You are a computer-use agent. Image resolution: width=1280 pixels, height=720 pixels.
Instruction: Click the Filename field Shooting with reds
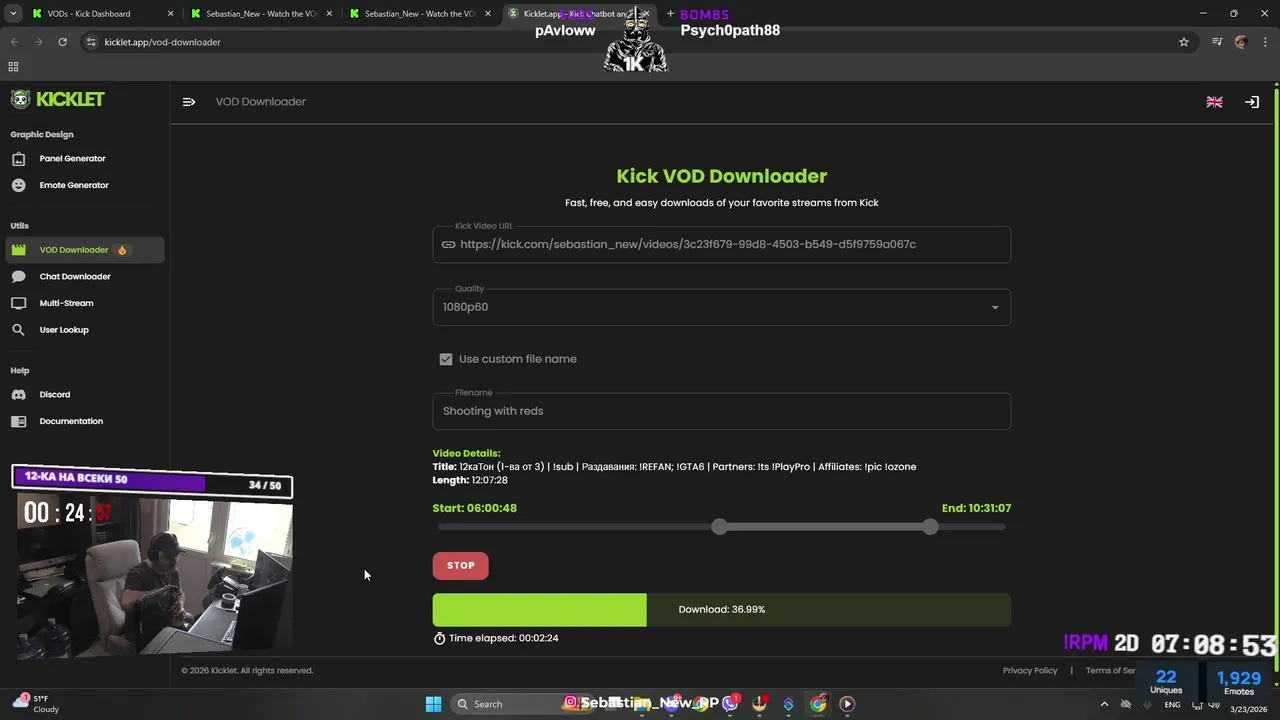721,411
